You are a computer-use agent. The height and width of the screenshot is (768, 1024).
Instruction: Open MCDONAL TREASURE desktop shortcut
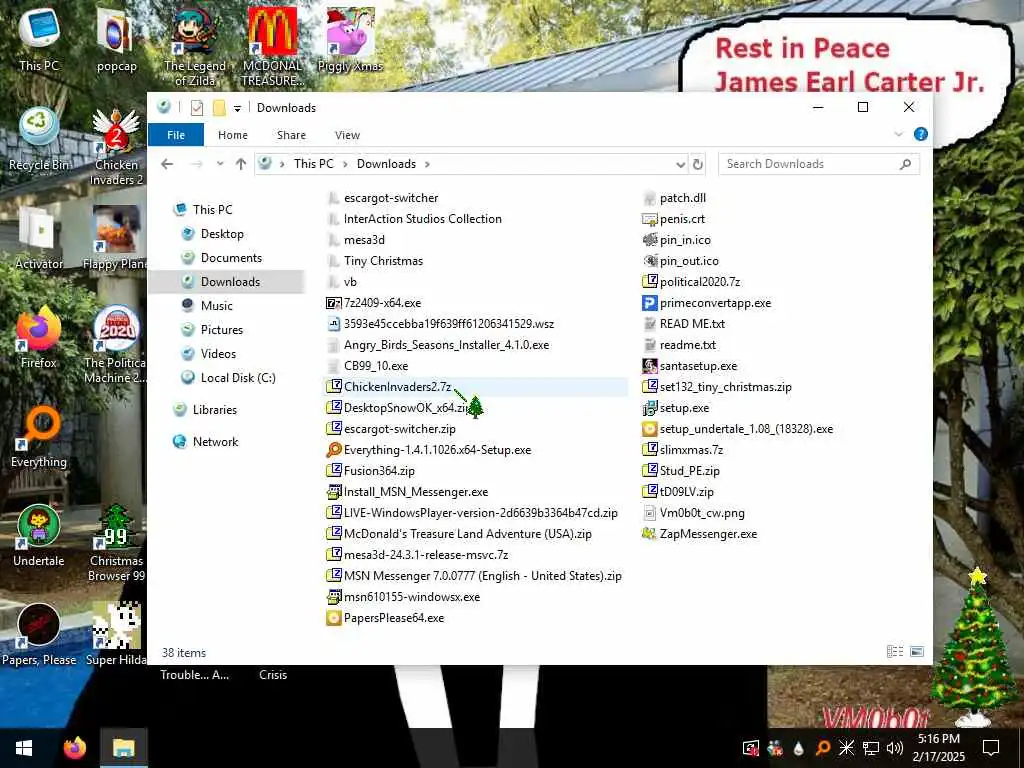(272, 47)
